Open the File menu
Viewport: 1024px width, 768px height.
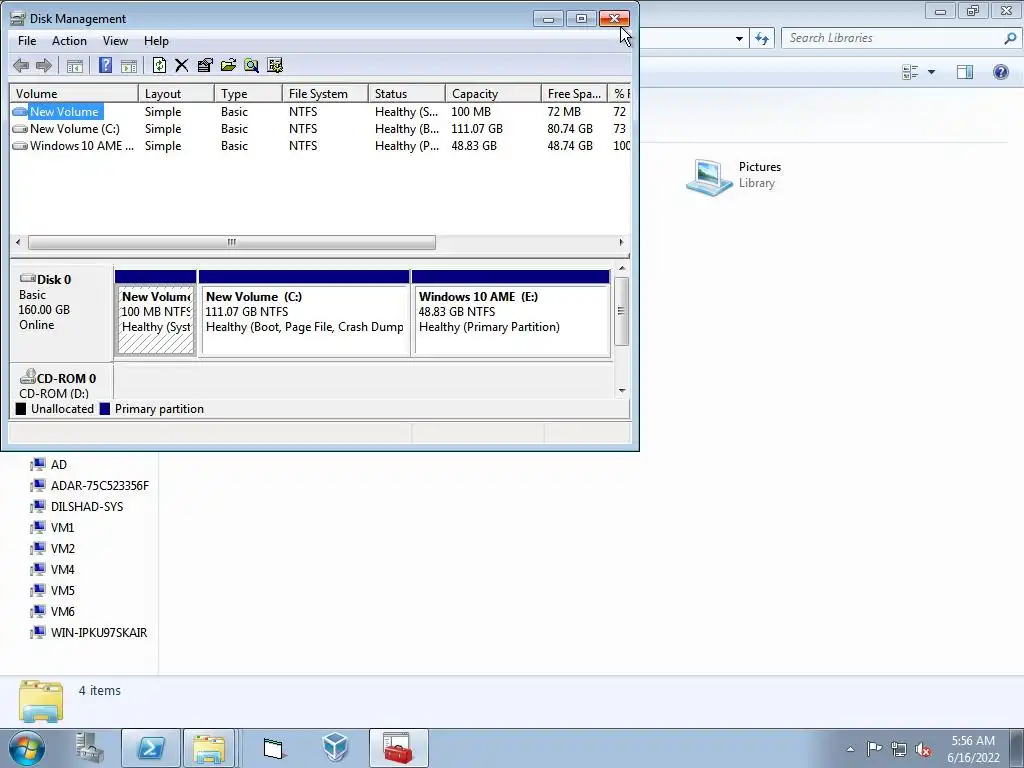(27, 40)
